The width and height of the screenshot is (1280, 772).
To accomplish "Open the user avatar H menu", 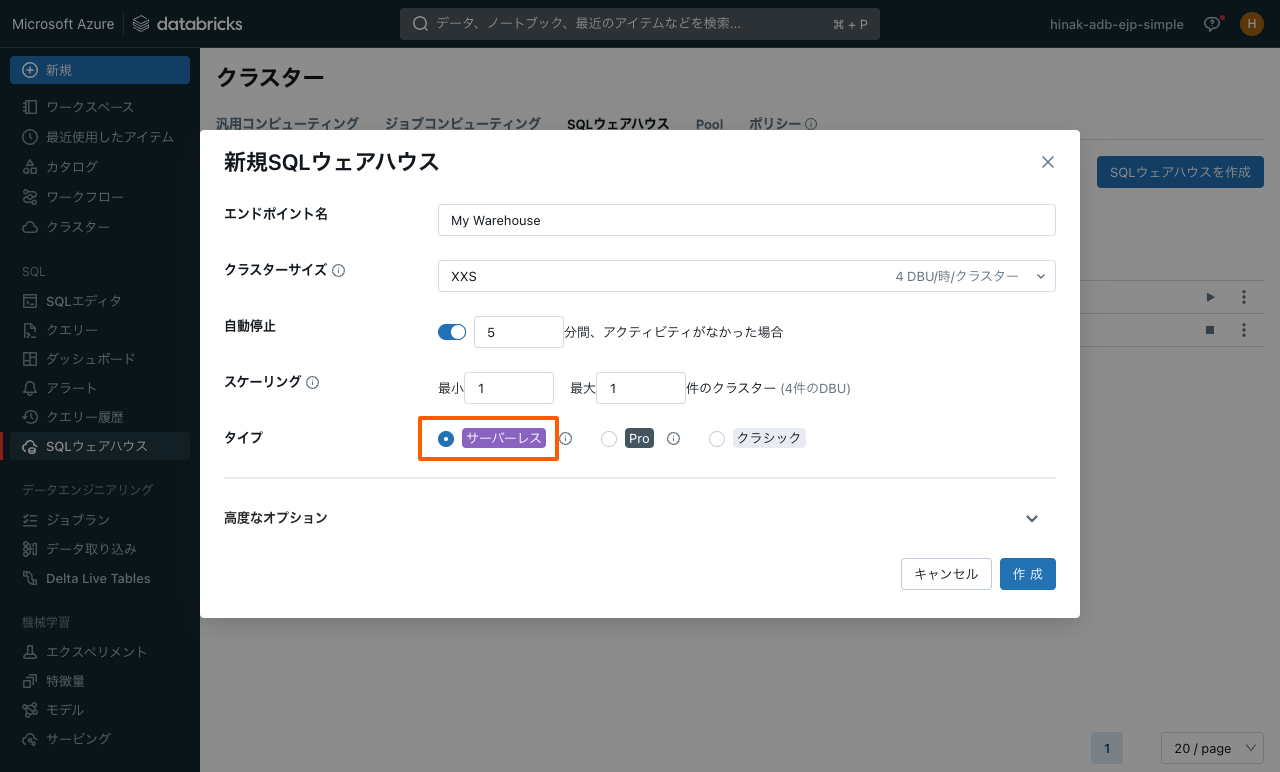I will pos(1252,24).
